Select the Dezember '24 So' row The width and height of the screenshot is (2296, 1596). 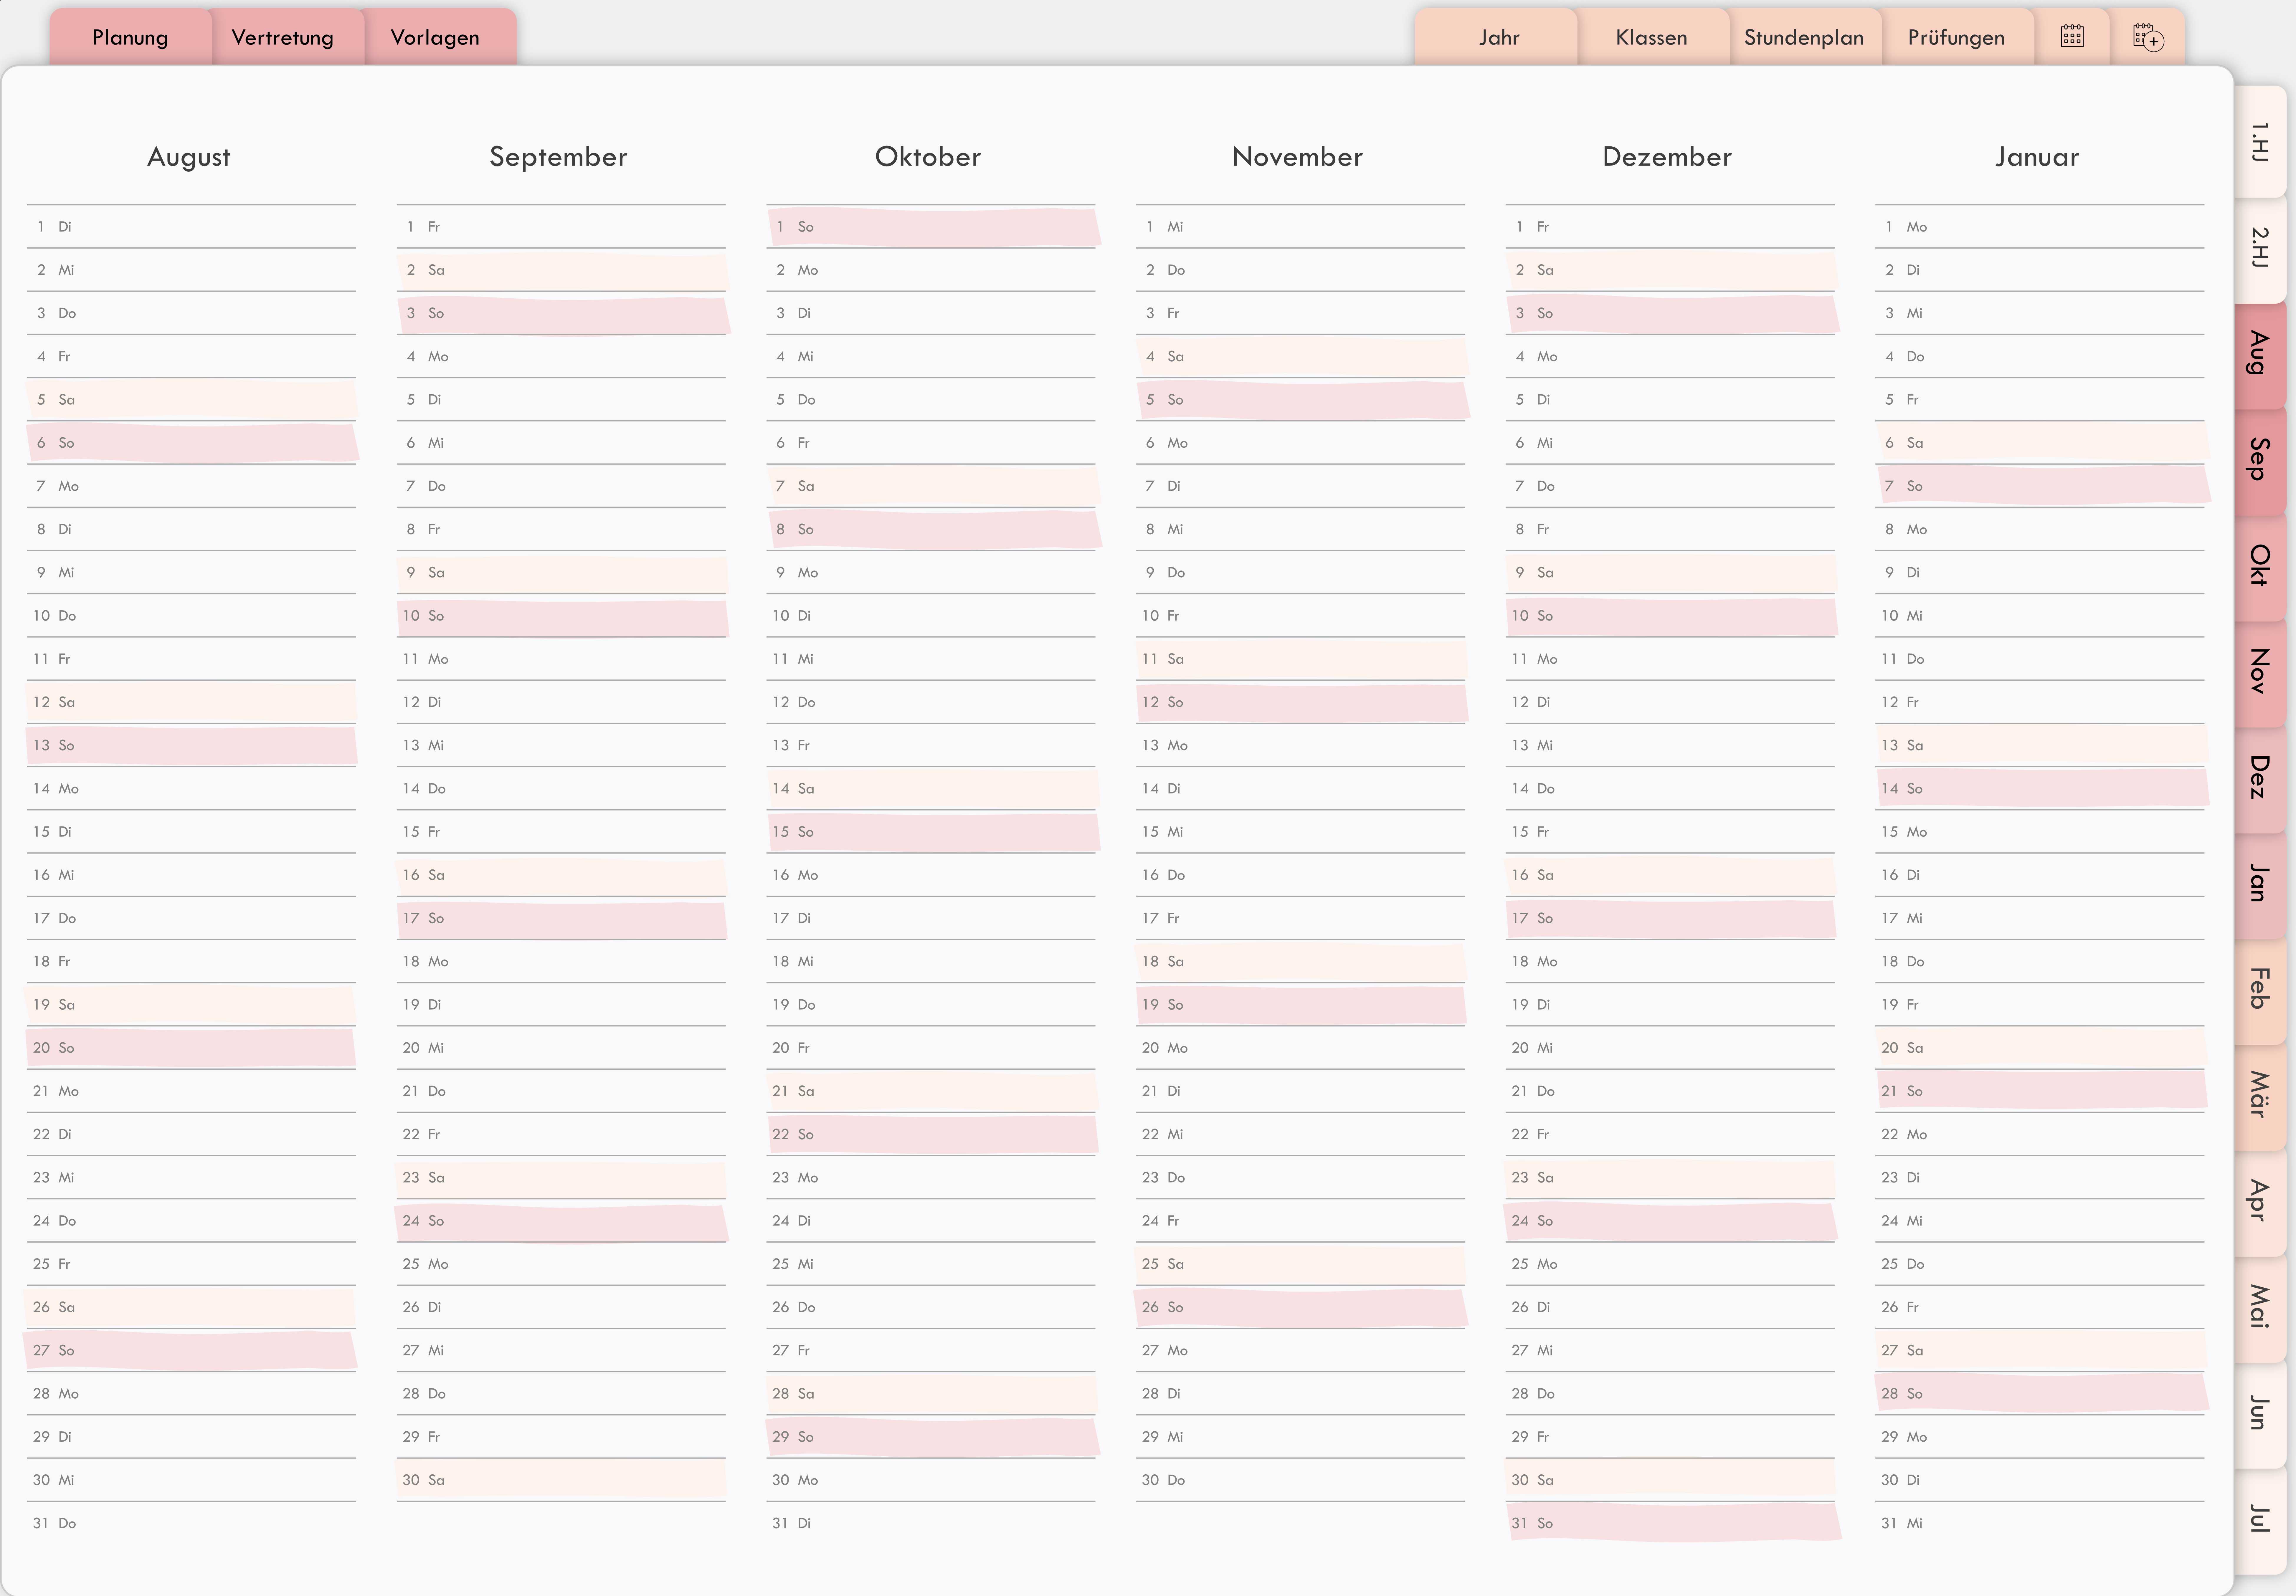coord(1670,1221)
